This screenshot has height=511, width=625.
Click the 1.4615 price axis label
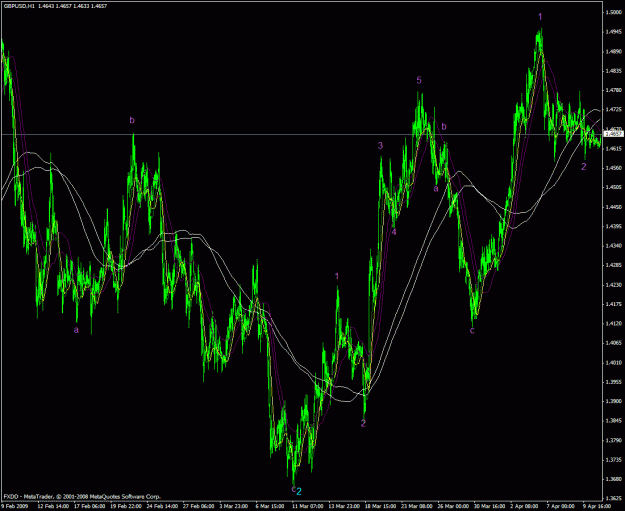(x=614, y=149)
